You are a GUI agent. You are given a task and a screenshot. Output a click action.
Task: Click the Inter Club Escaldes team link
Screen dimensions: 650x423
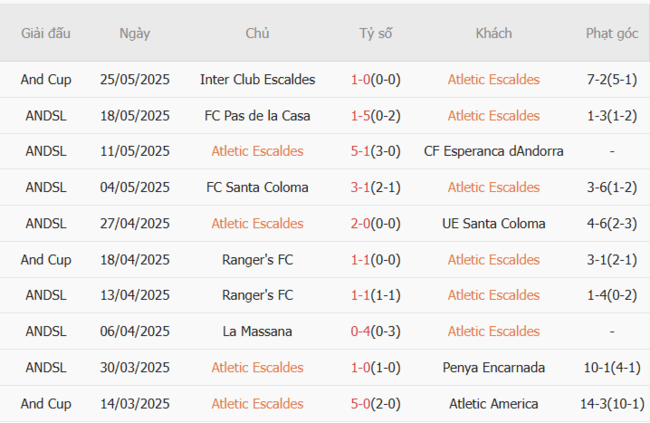click(x=257, y=79)
